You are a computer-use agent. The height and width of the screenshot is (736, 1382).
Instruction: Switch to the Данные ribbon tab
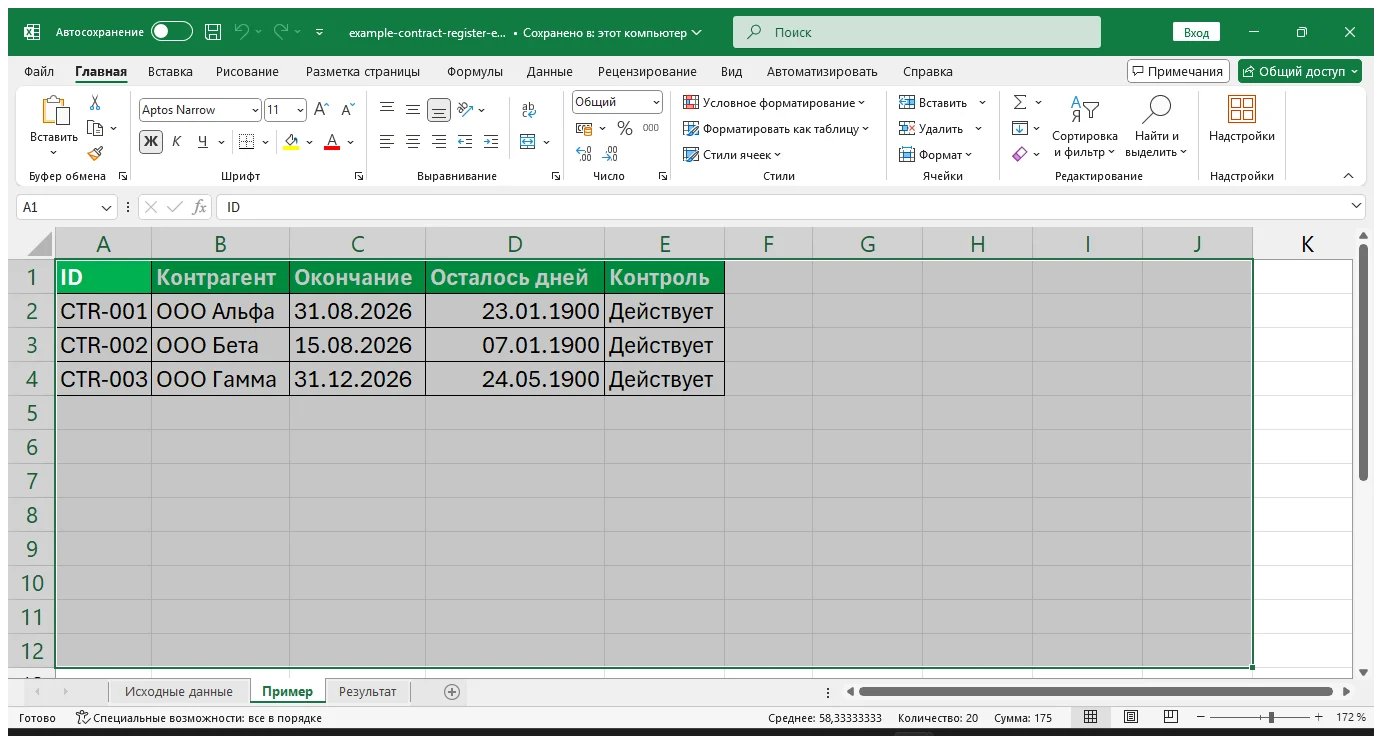tap(550, 72)
